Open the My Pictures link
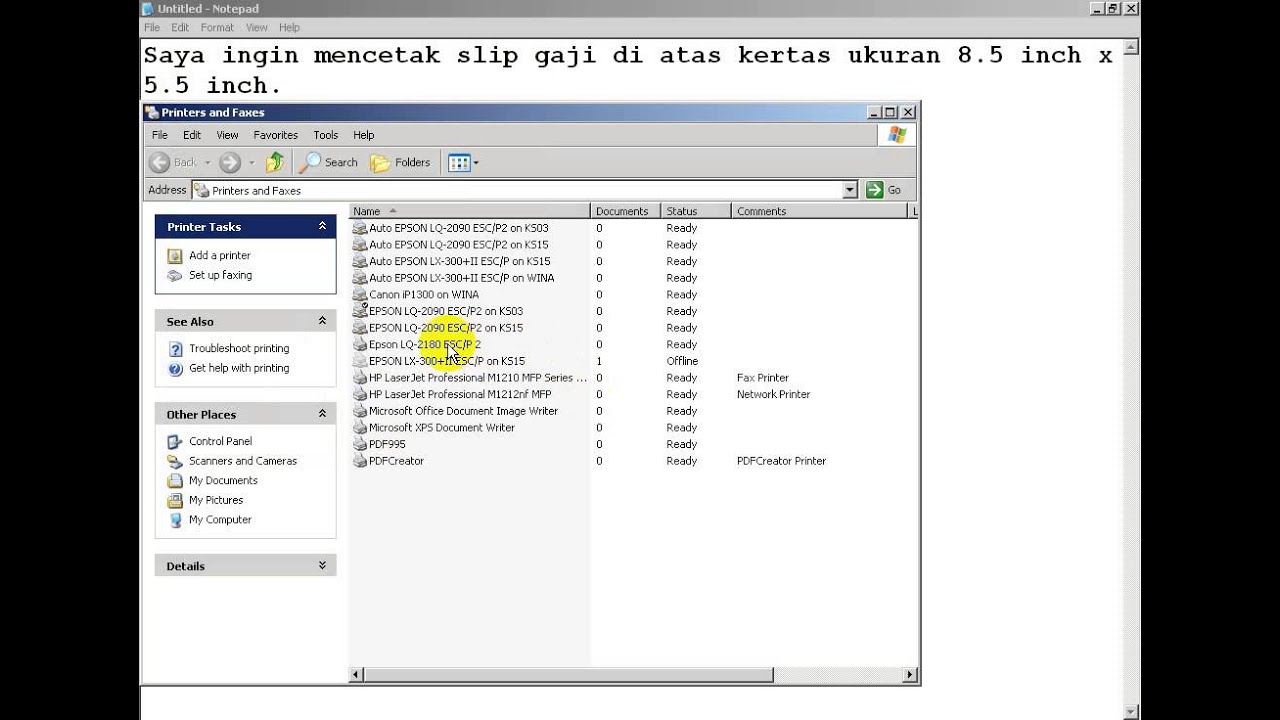This screenshot has height=720, width=1280. pyautogui.click(x=216, y=500)
